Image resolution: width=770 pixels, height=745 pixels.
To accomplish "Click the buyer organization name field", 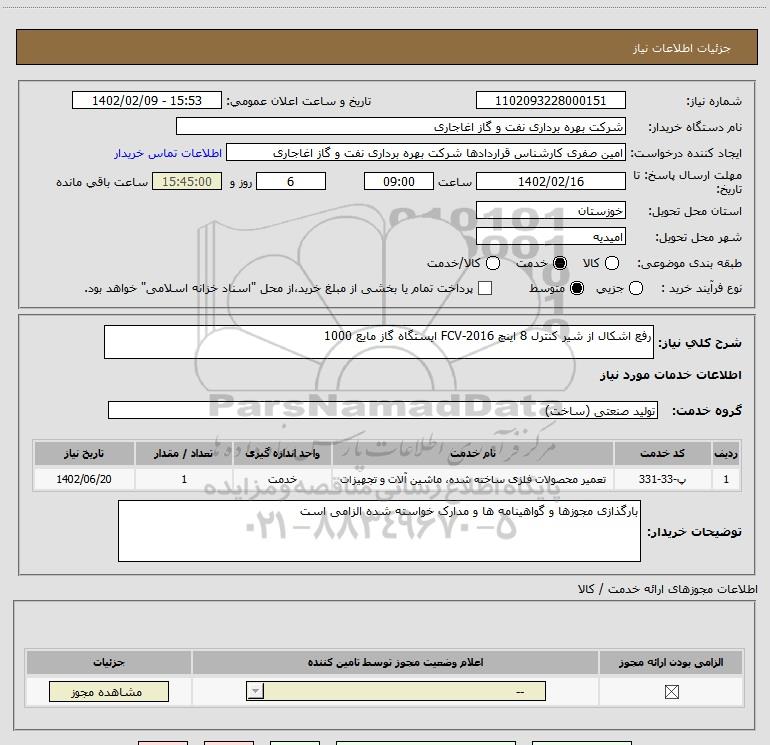I will 401,126.
